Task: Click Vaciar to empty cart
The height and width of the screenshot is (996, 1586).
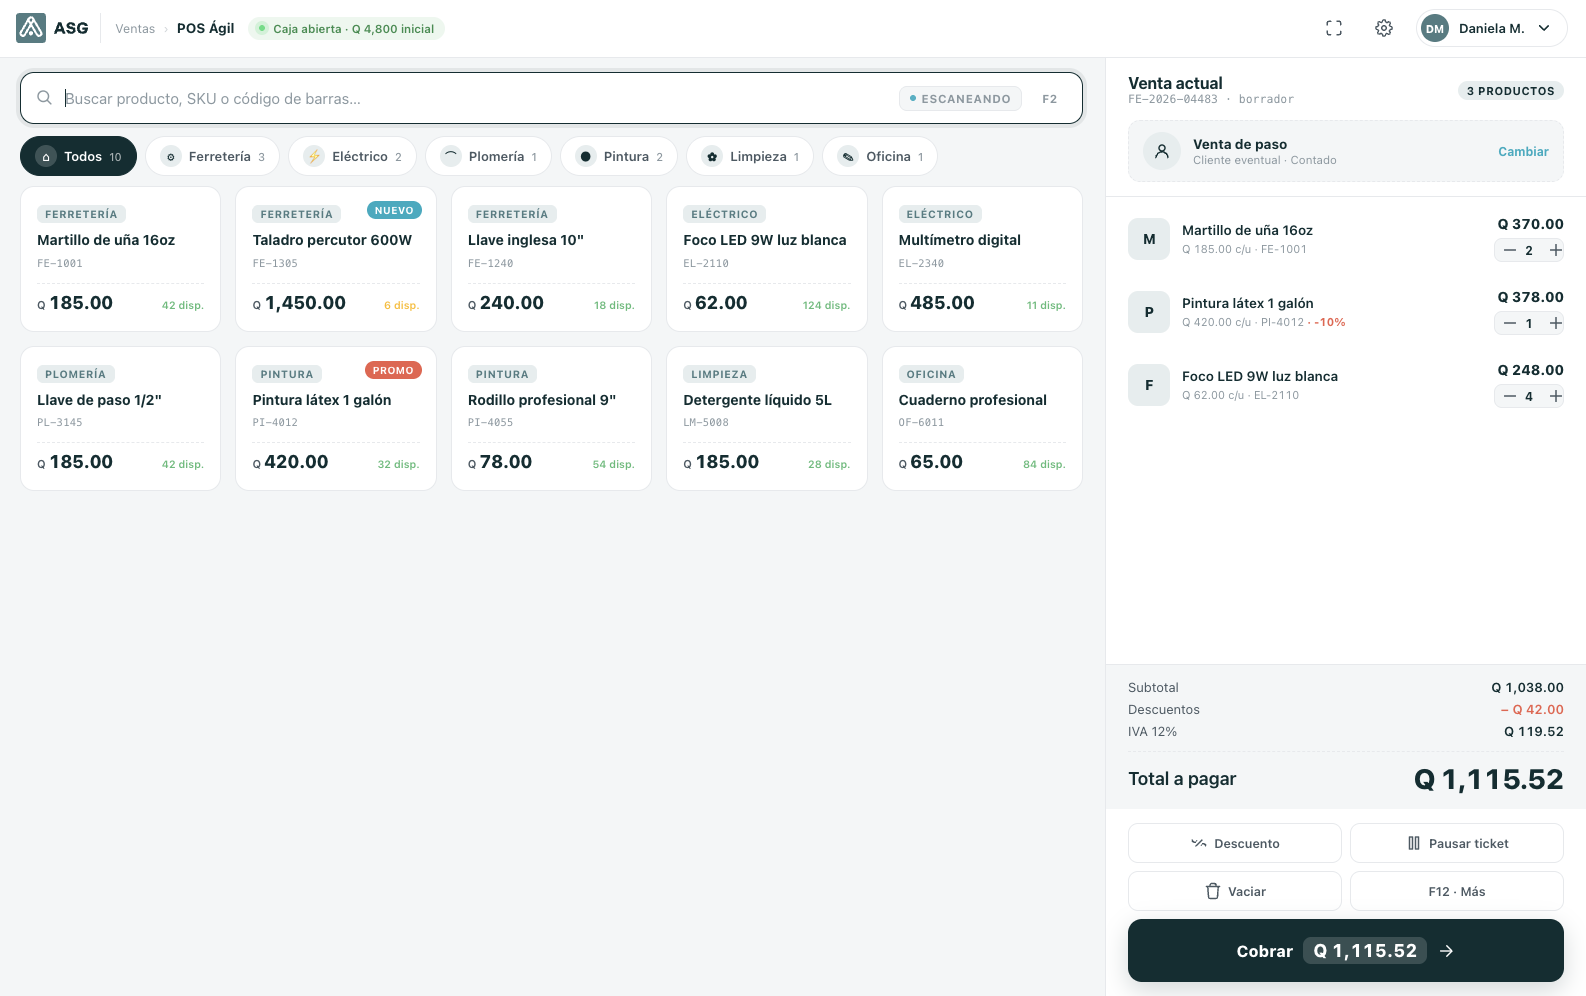Action: tap(1235, 891)
